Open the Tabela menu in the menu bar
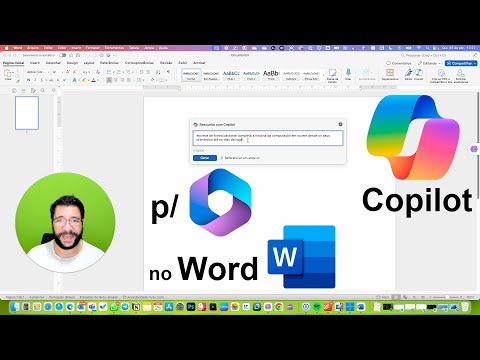Image resolution: width=480 pixels, height=360 pixels. 134,48
